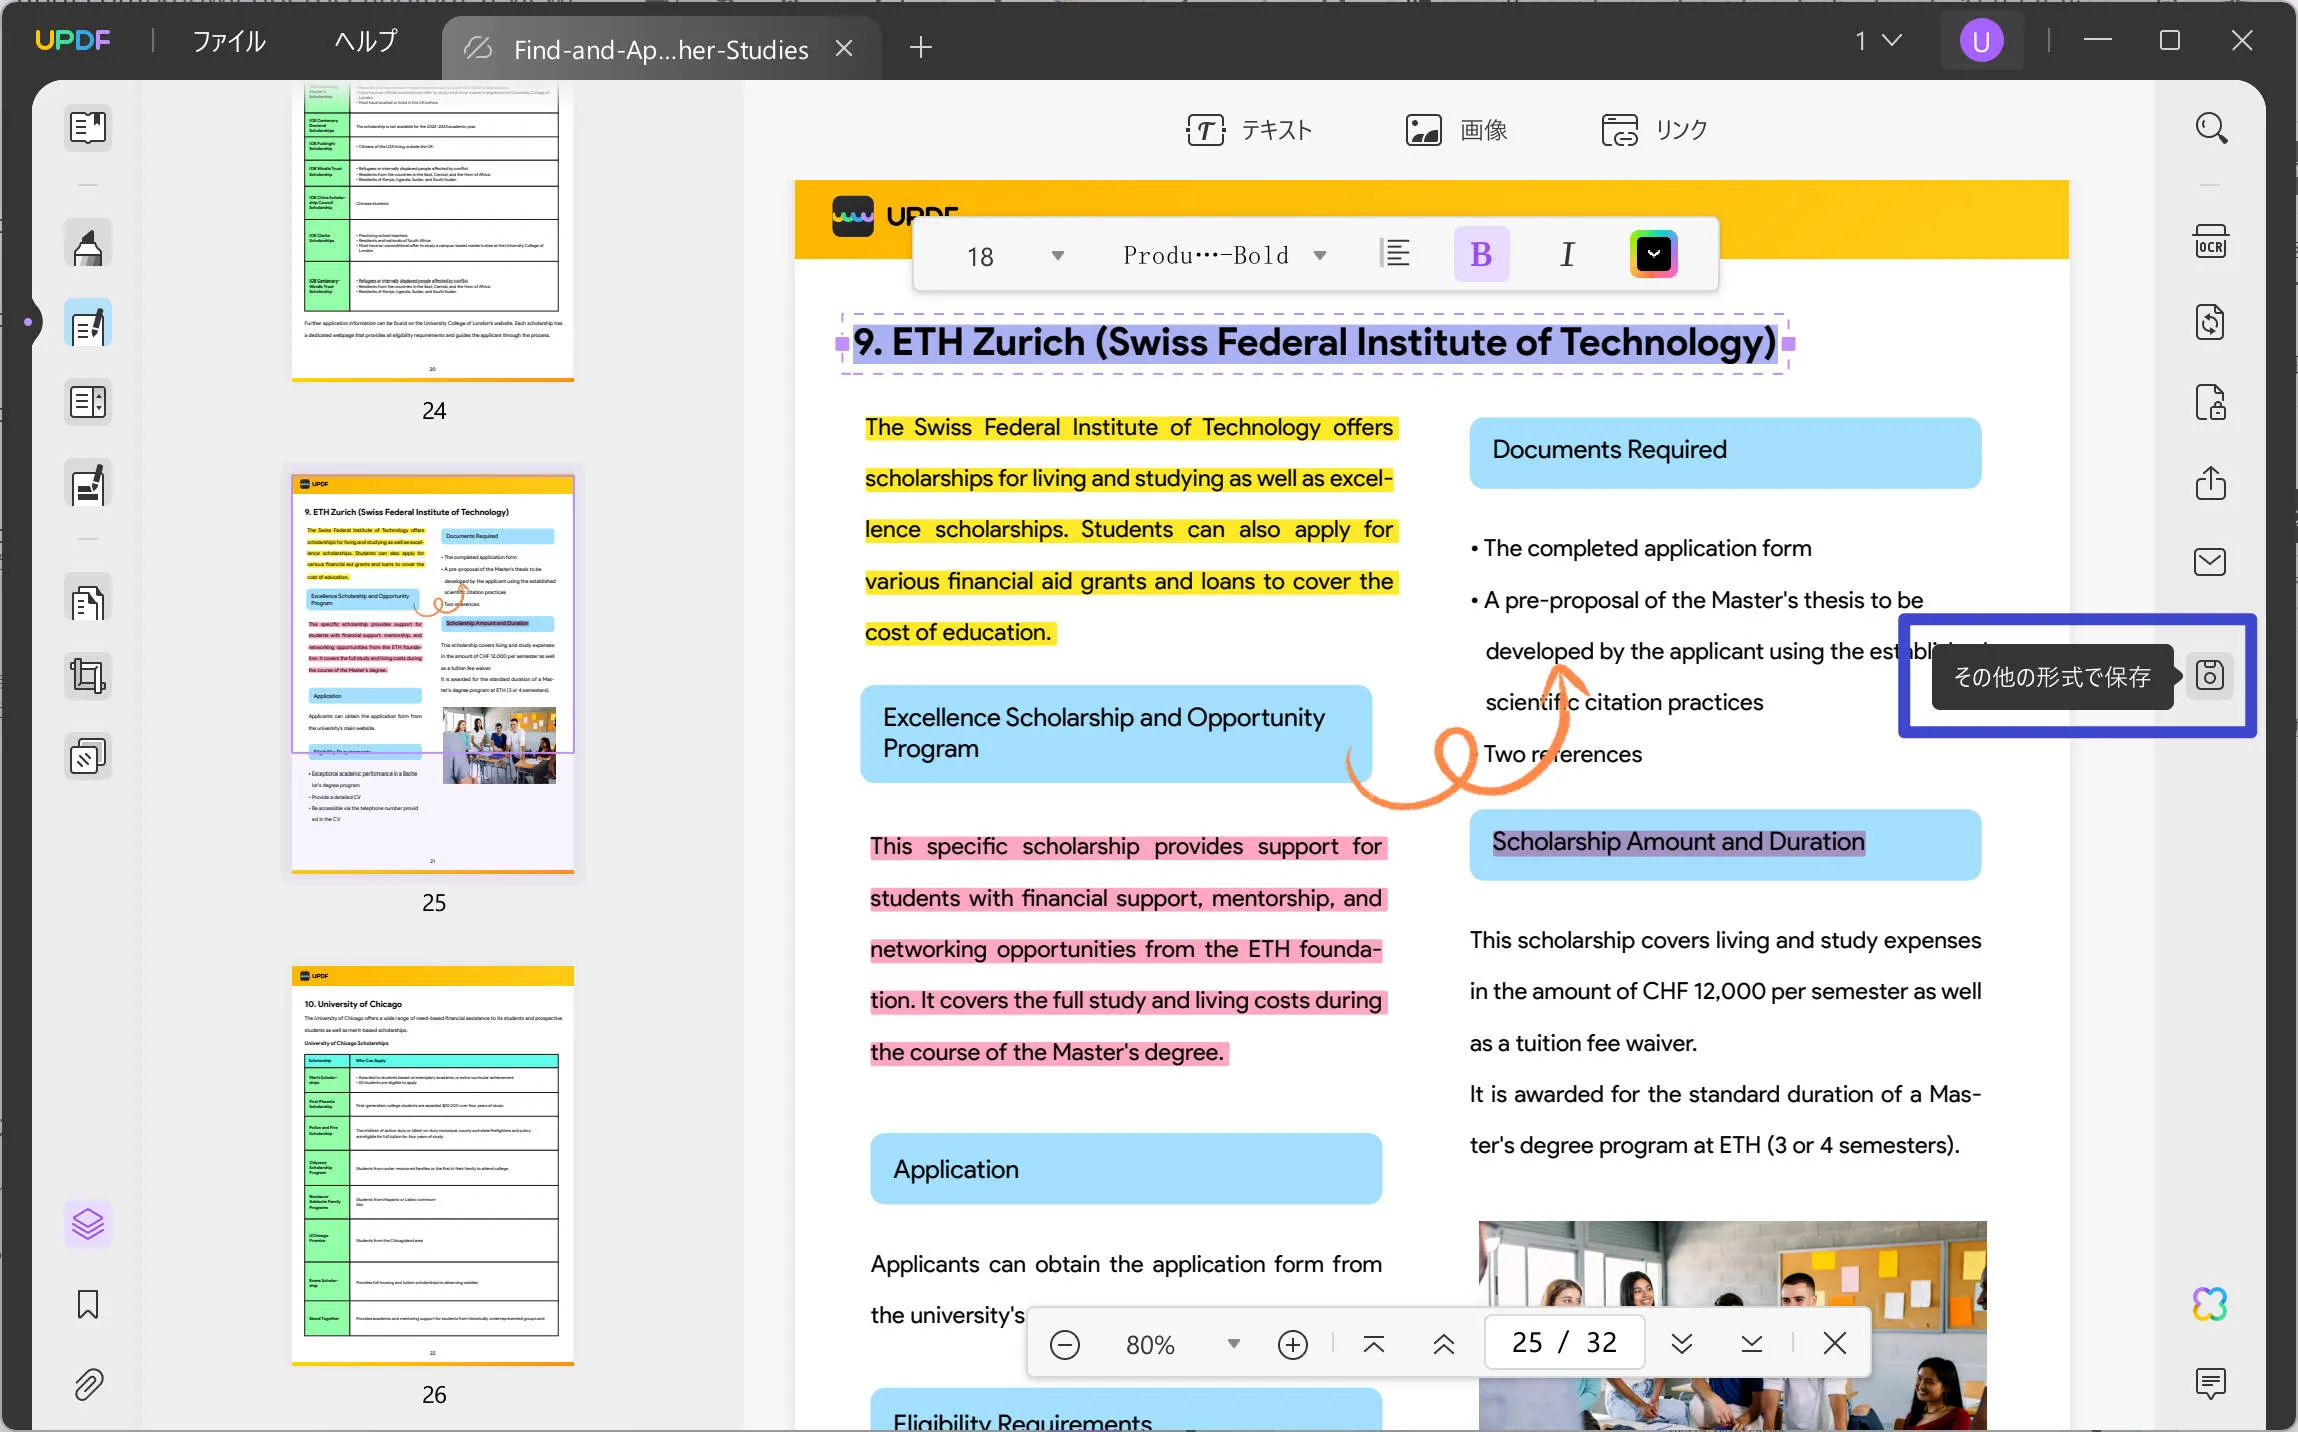This screenshot has width=2298, height=1432.
Task: Click the zoom out minus button
Action: pos(1065,1344)
